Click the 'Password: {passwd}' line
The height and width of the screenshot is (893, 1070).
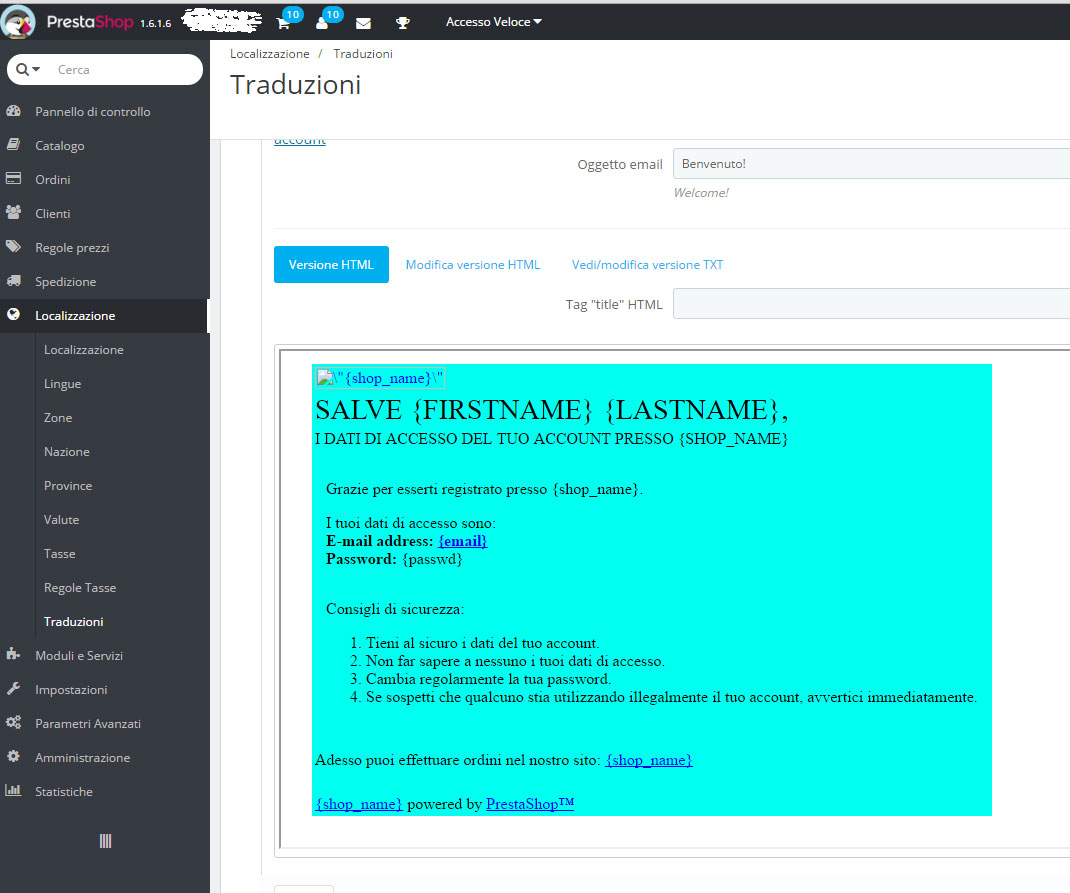394,559
